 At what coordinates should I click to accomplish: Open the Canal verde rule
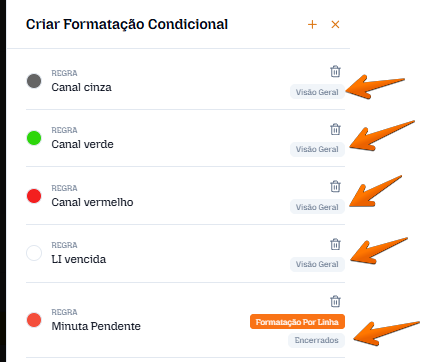(82, 144)
